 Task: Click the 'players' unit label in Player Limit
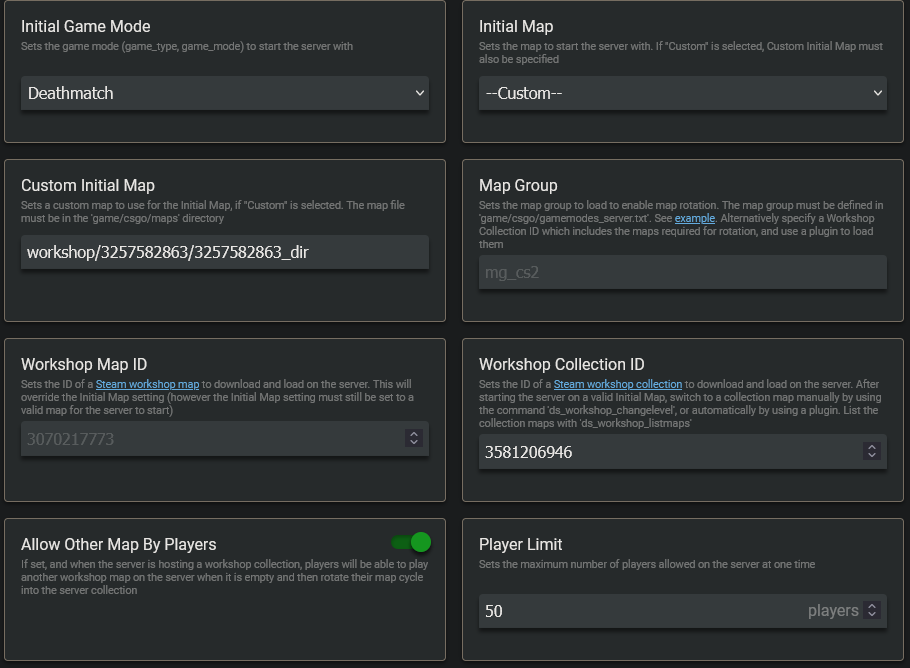point(832,611)
